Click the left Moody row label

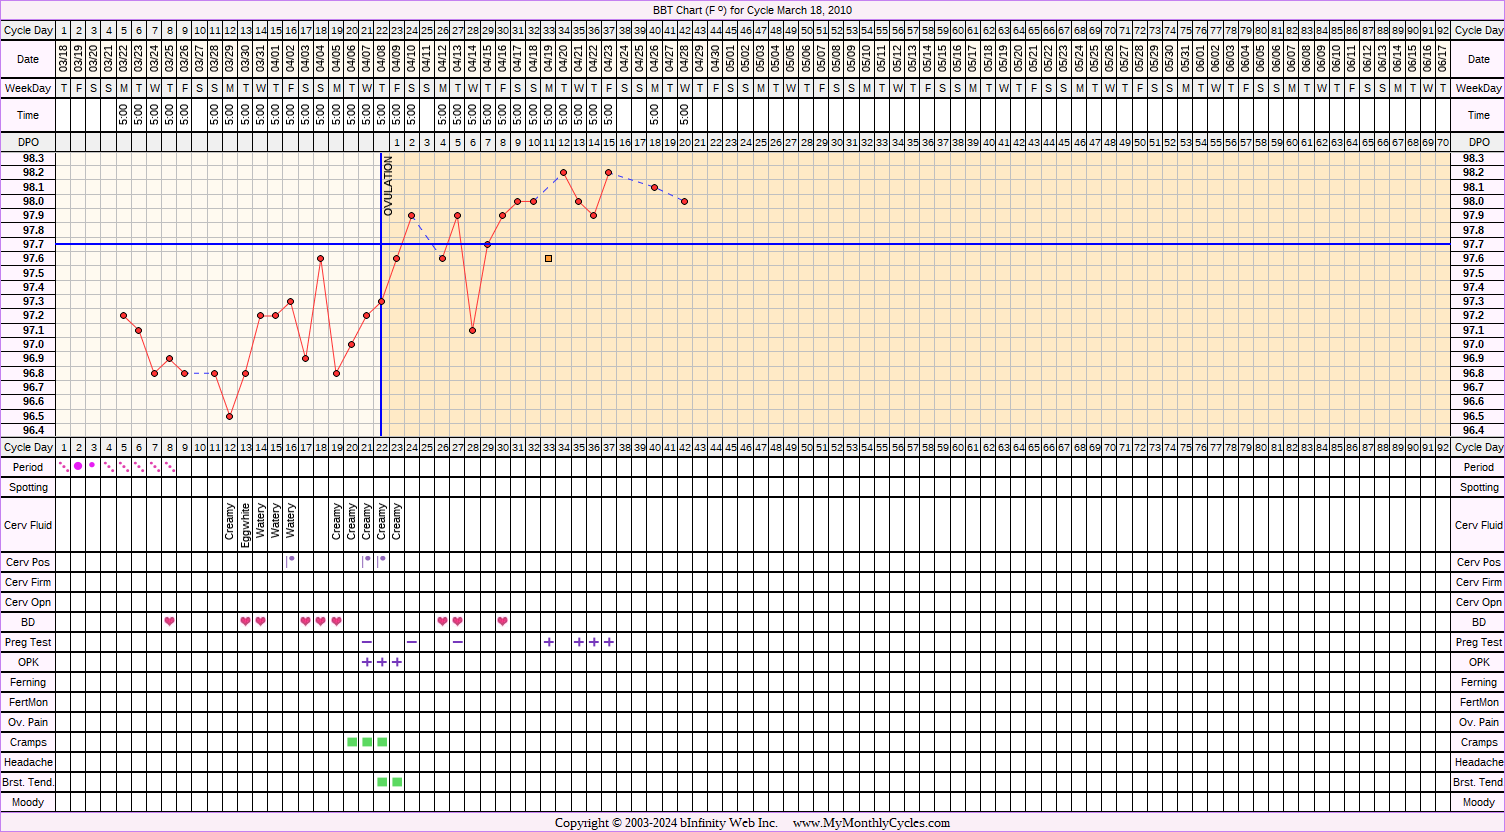point(28,802)
